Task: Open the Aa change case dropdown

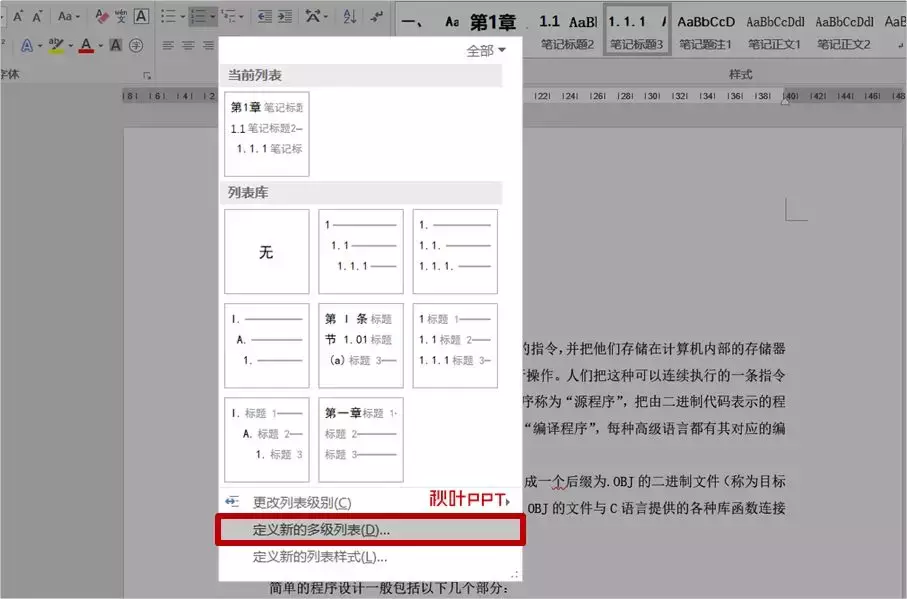Action: coord(68,16)
